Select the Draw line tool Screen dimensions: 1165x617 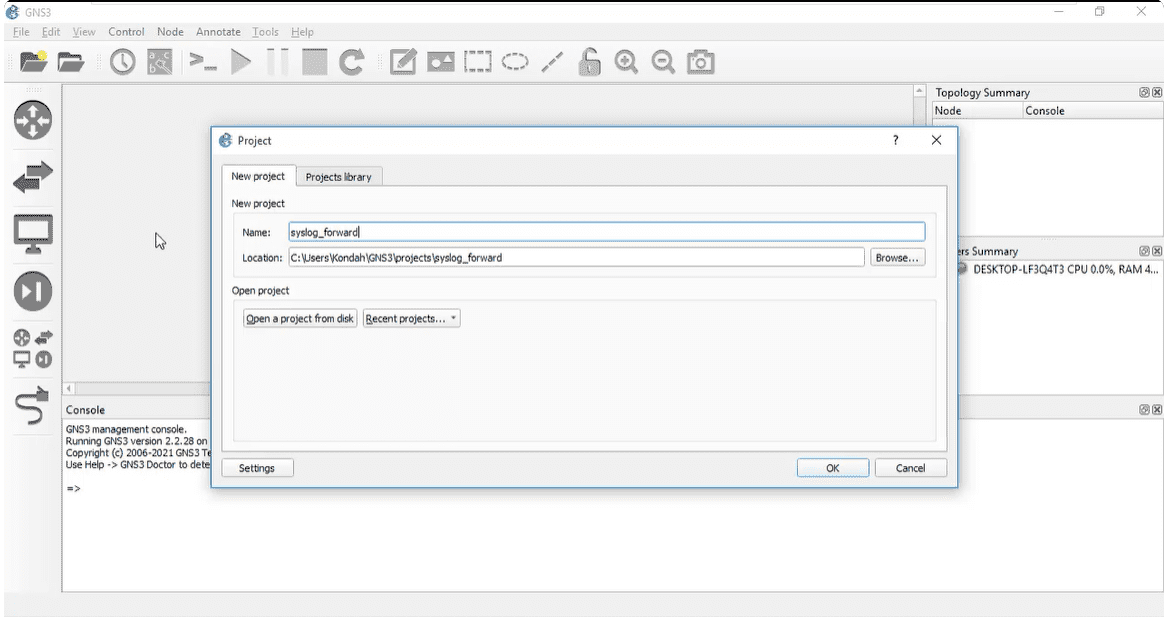552,62
